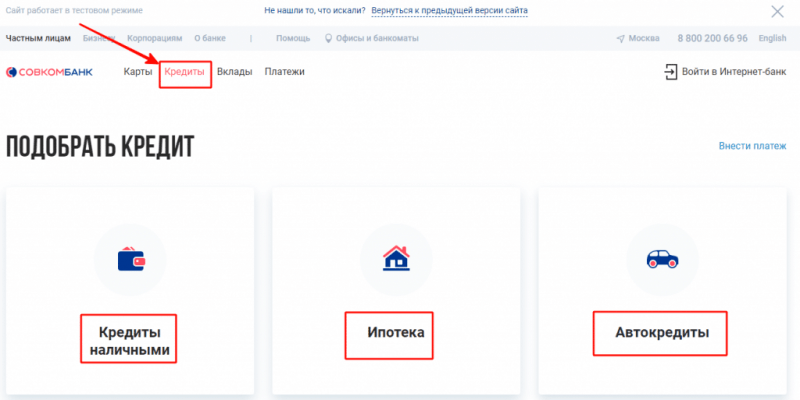The height and width of the screenshot is (400, 800).
Task: Click the Sovcombank logo
Action: [x=49, y=72]
